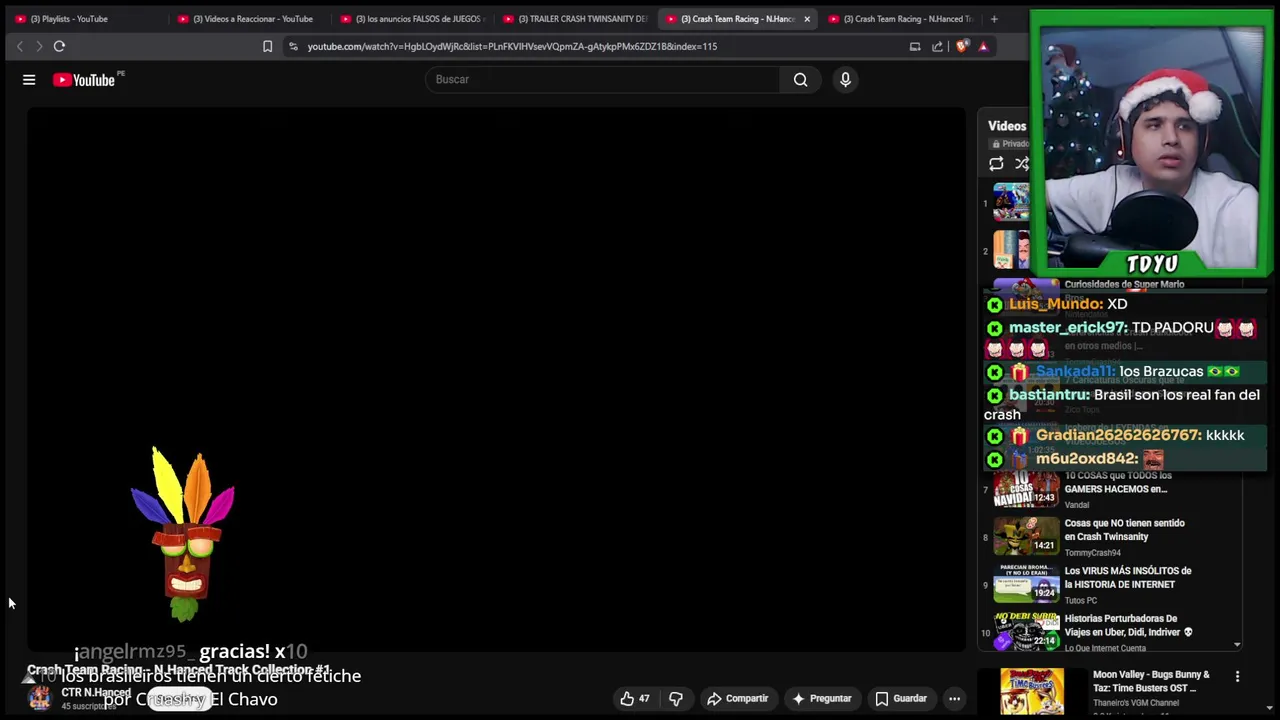Click Time Busters recommended thumbnail

point(1032,692)
